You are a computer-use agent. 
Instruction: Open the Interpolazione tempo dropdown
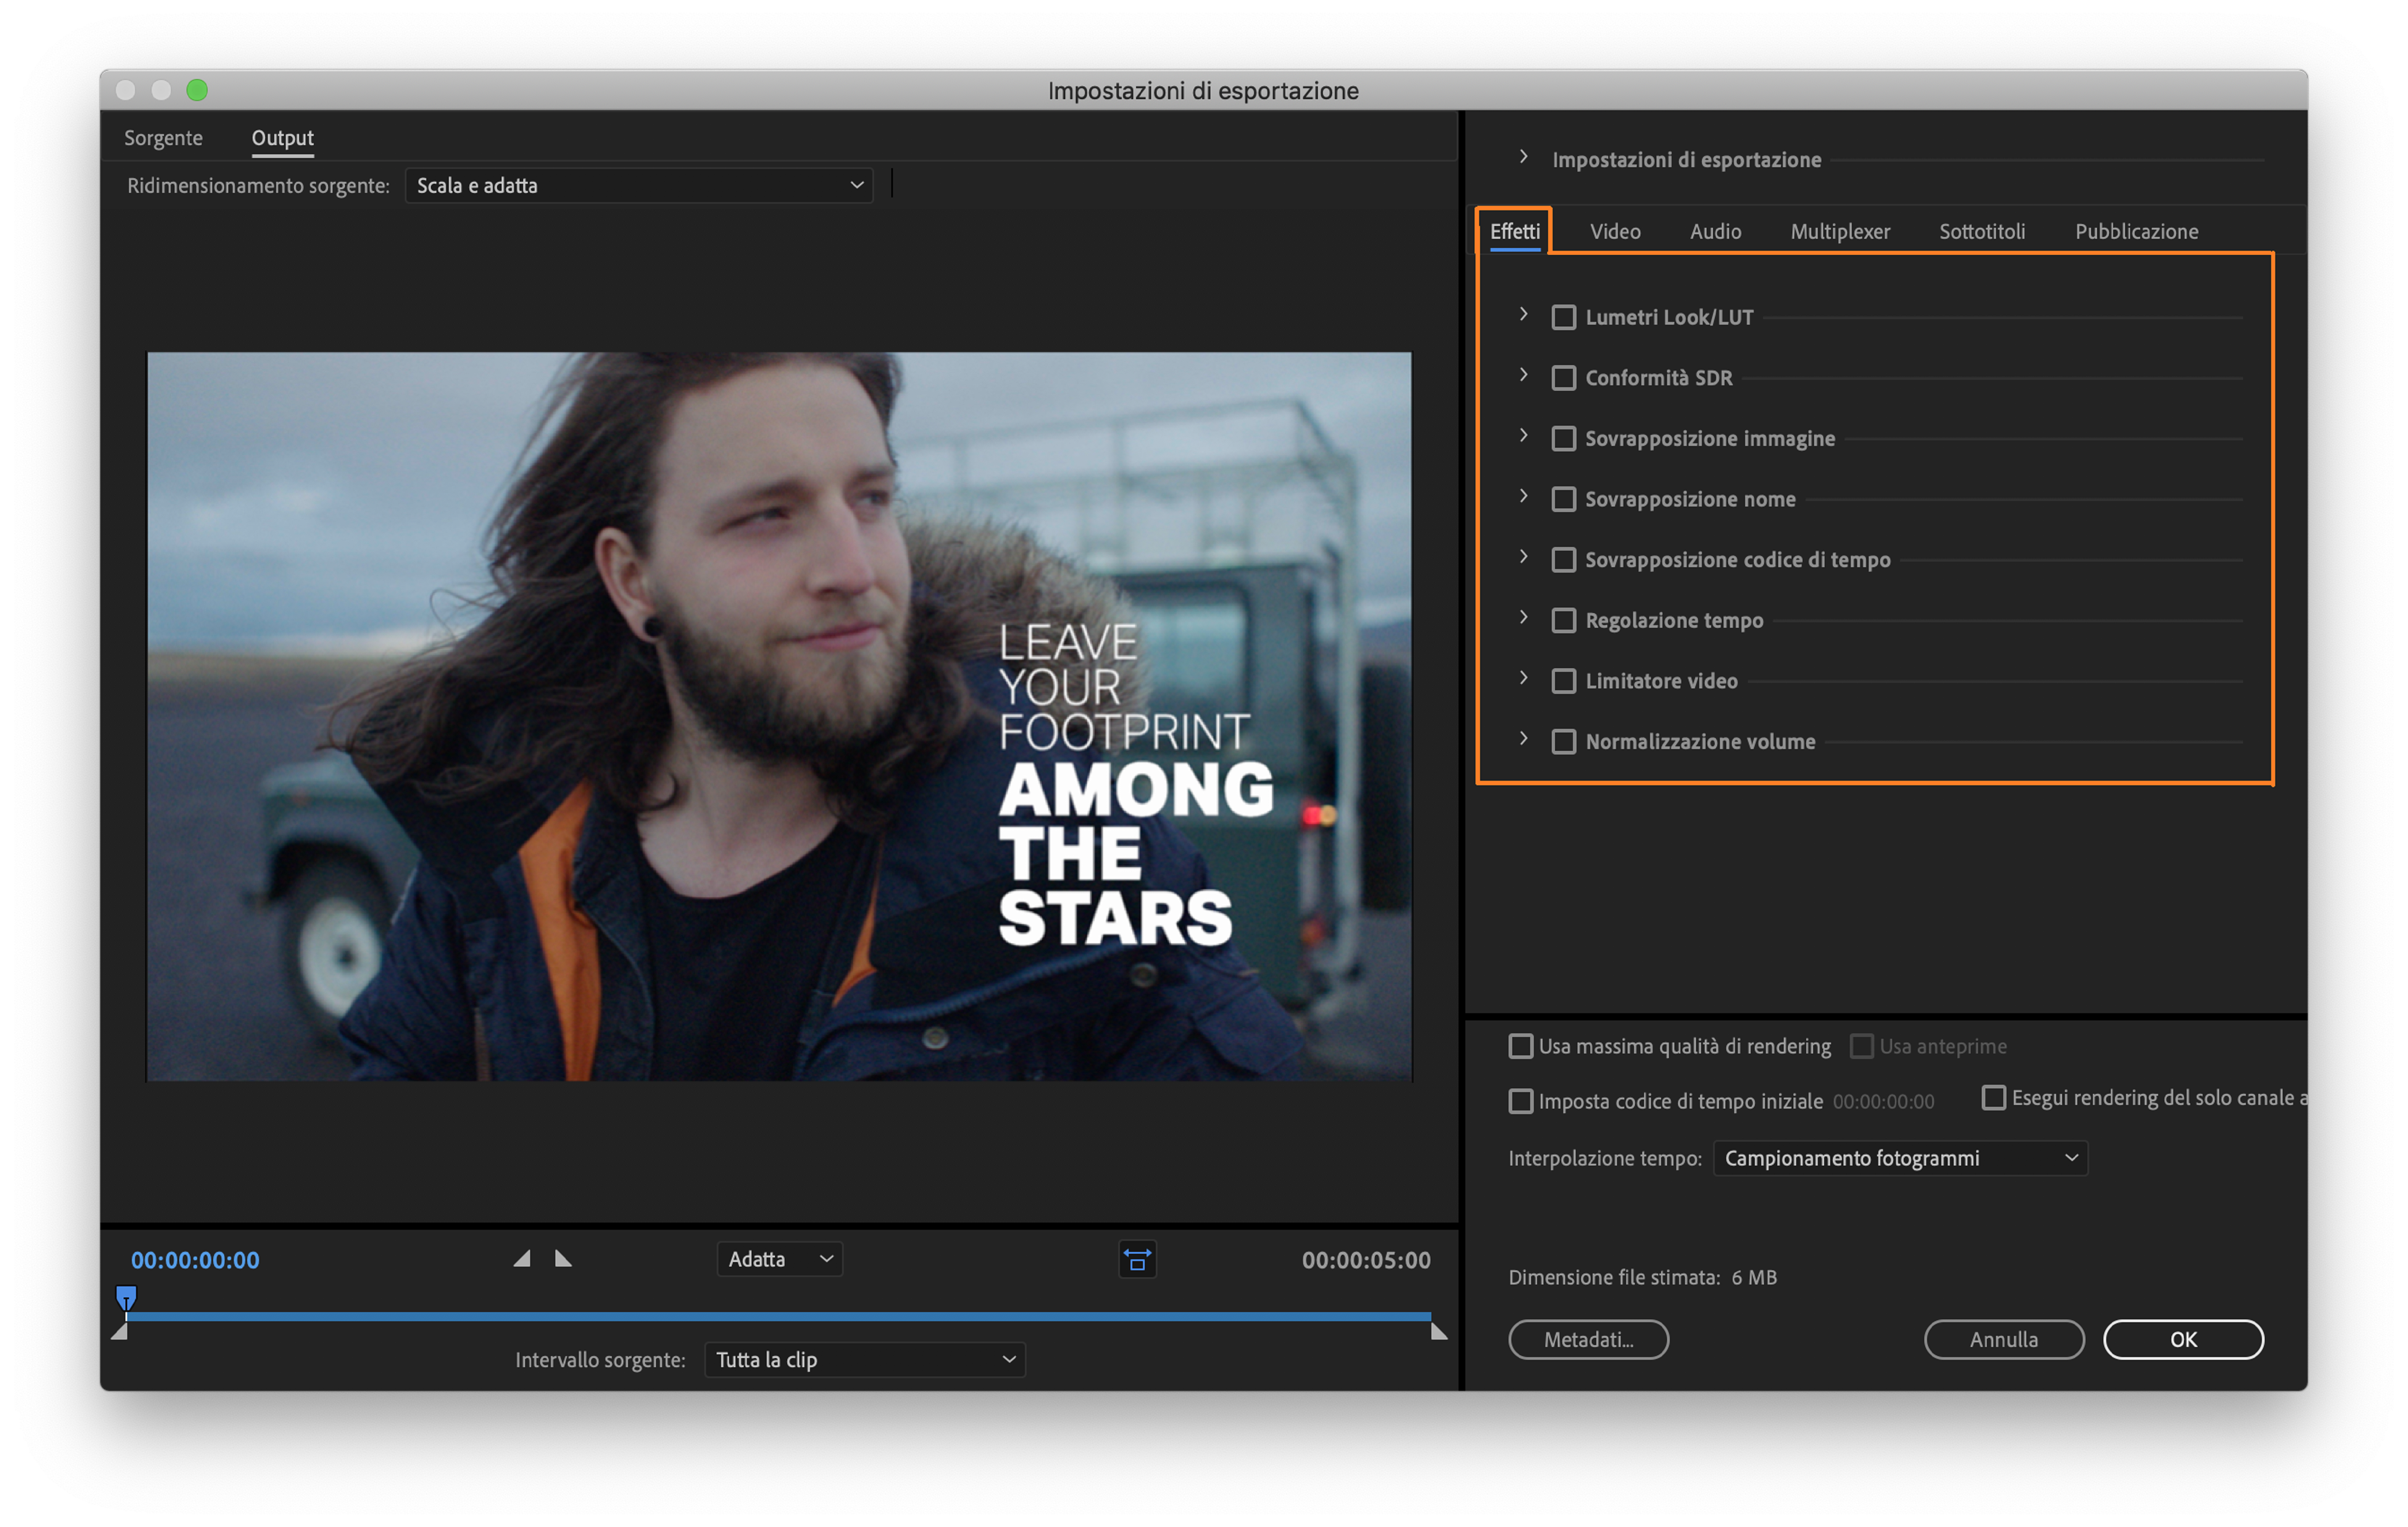click(x=1899, y=1158)
